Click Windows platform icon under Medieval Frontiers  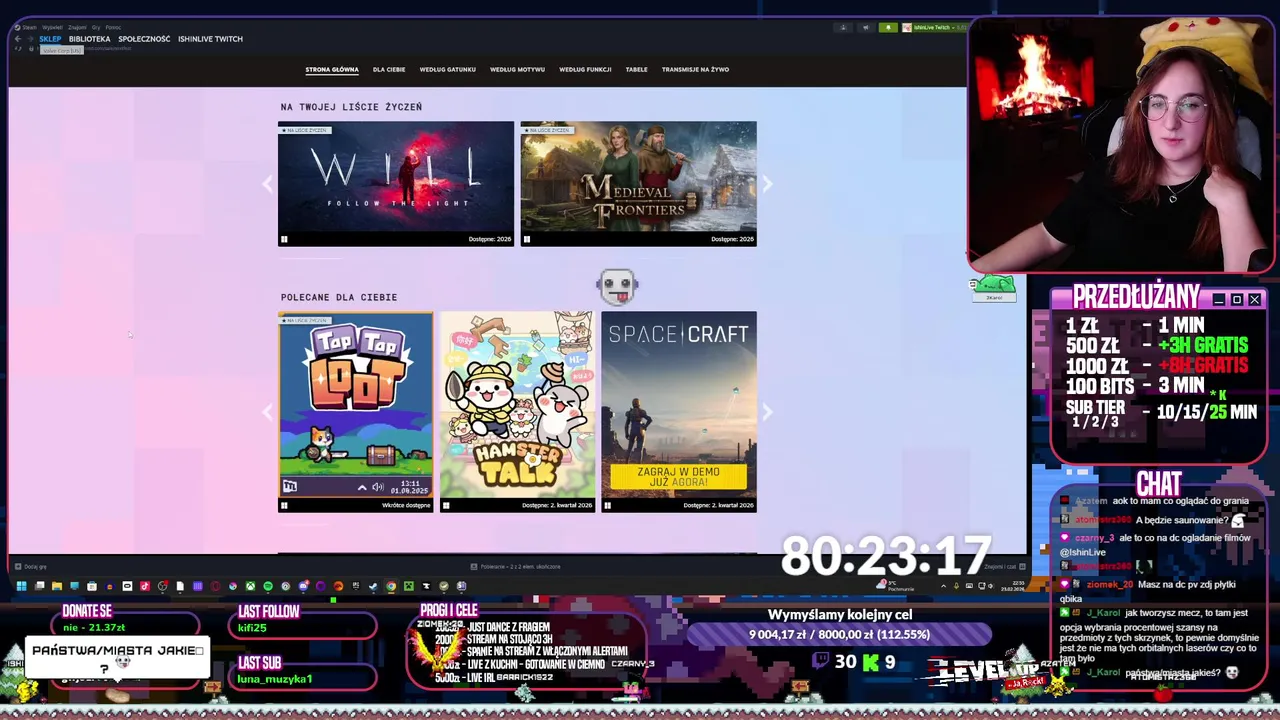[527, 239]
